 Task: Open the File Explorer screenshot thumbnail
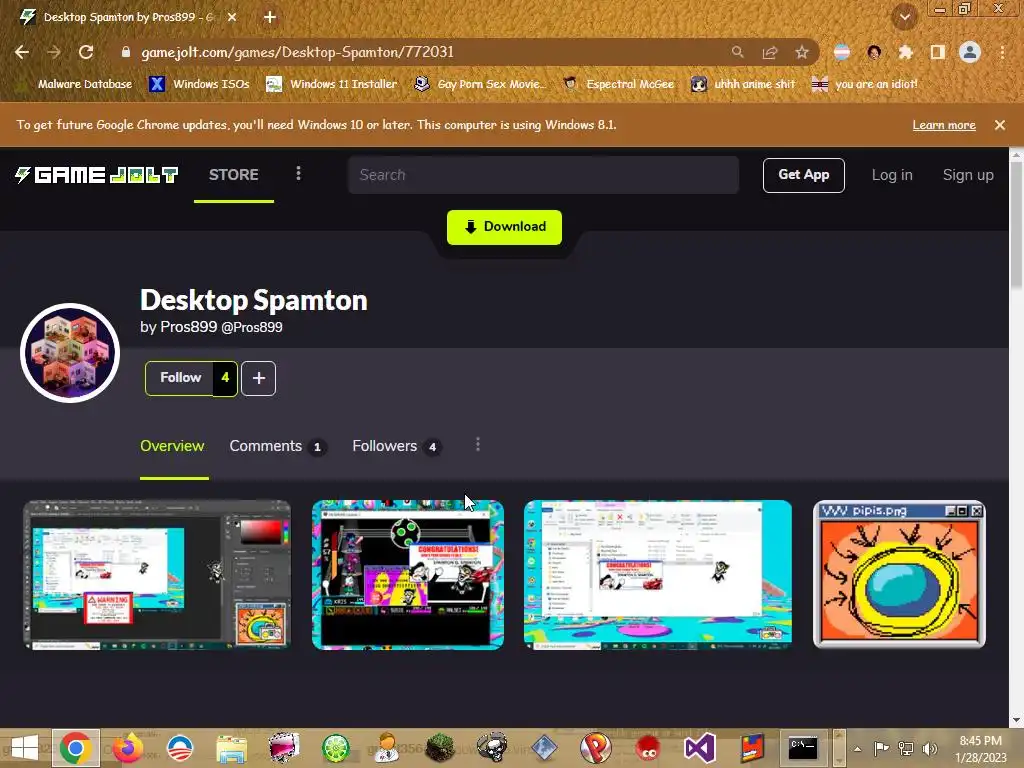click(x=658, y=575)
